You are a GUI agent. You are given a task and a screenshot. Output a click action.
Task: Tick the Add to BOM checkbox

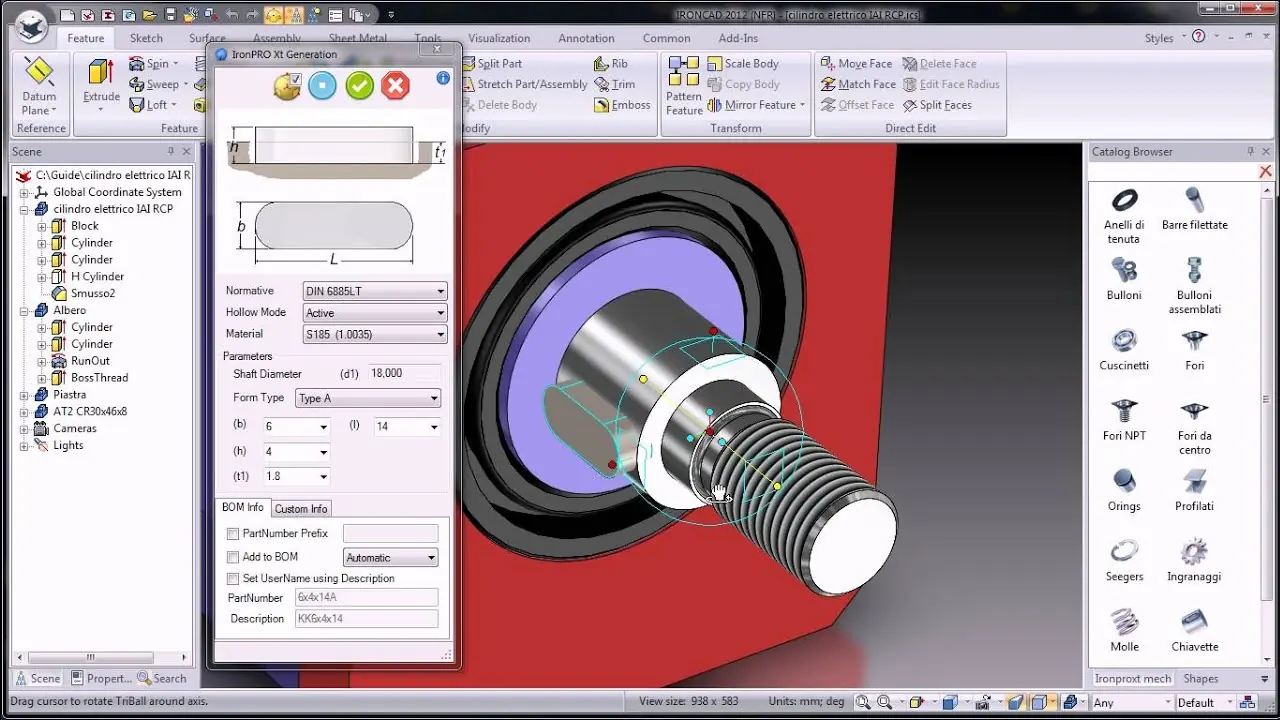click(233, 557)
